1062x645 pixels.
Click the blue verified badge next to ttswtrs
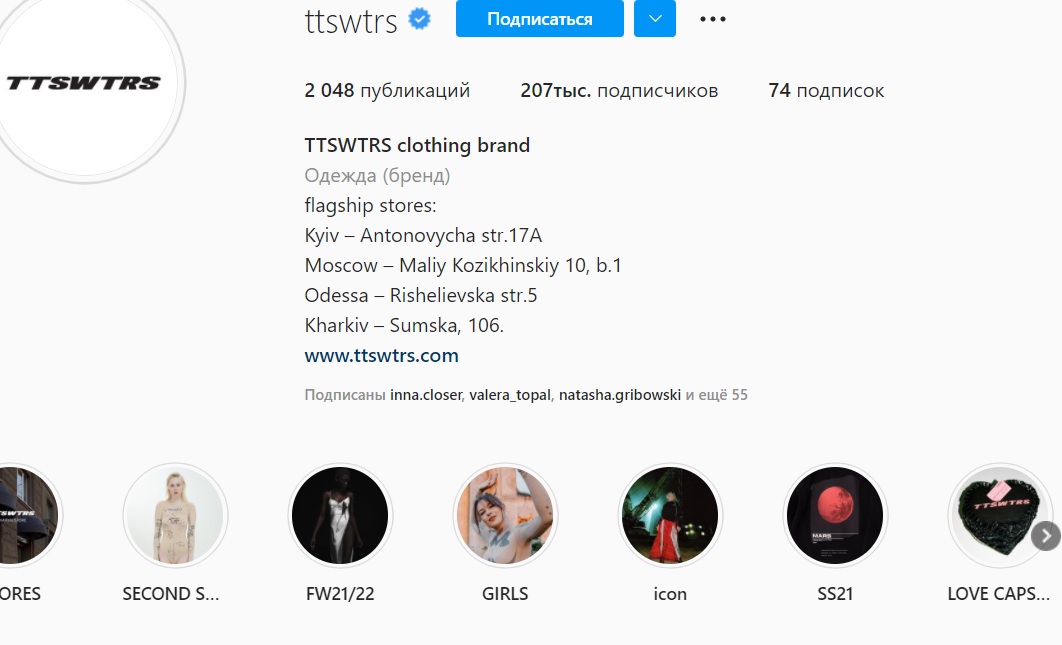420,19
